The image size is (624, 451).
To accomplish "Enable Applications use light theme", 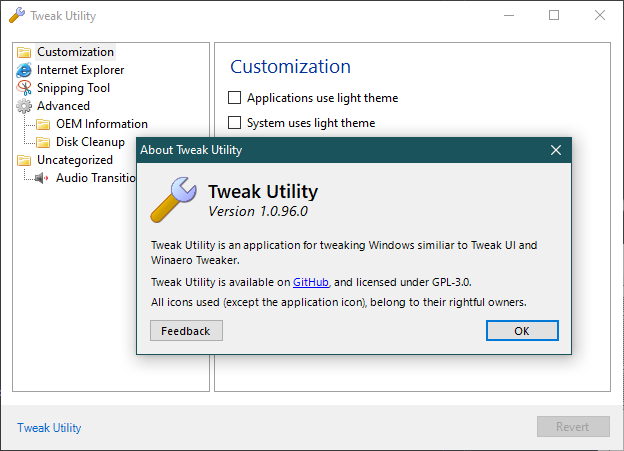I will tap(234, 98).
